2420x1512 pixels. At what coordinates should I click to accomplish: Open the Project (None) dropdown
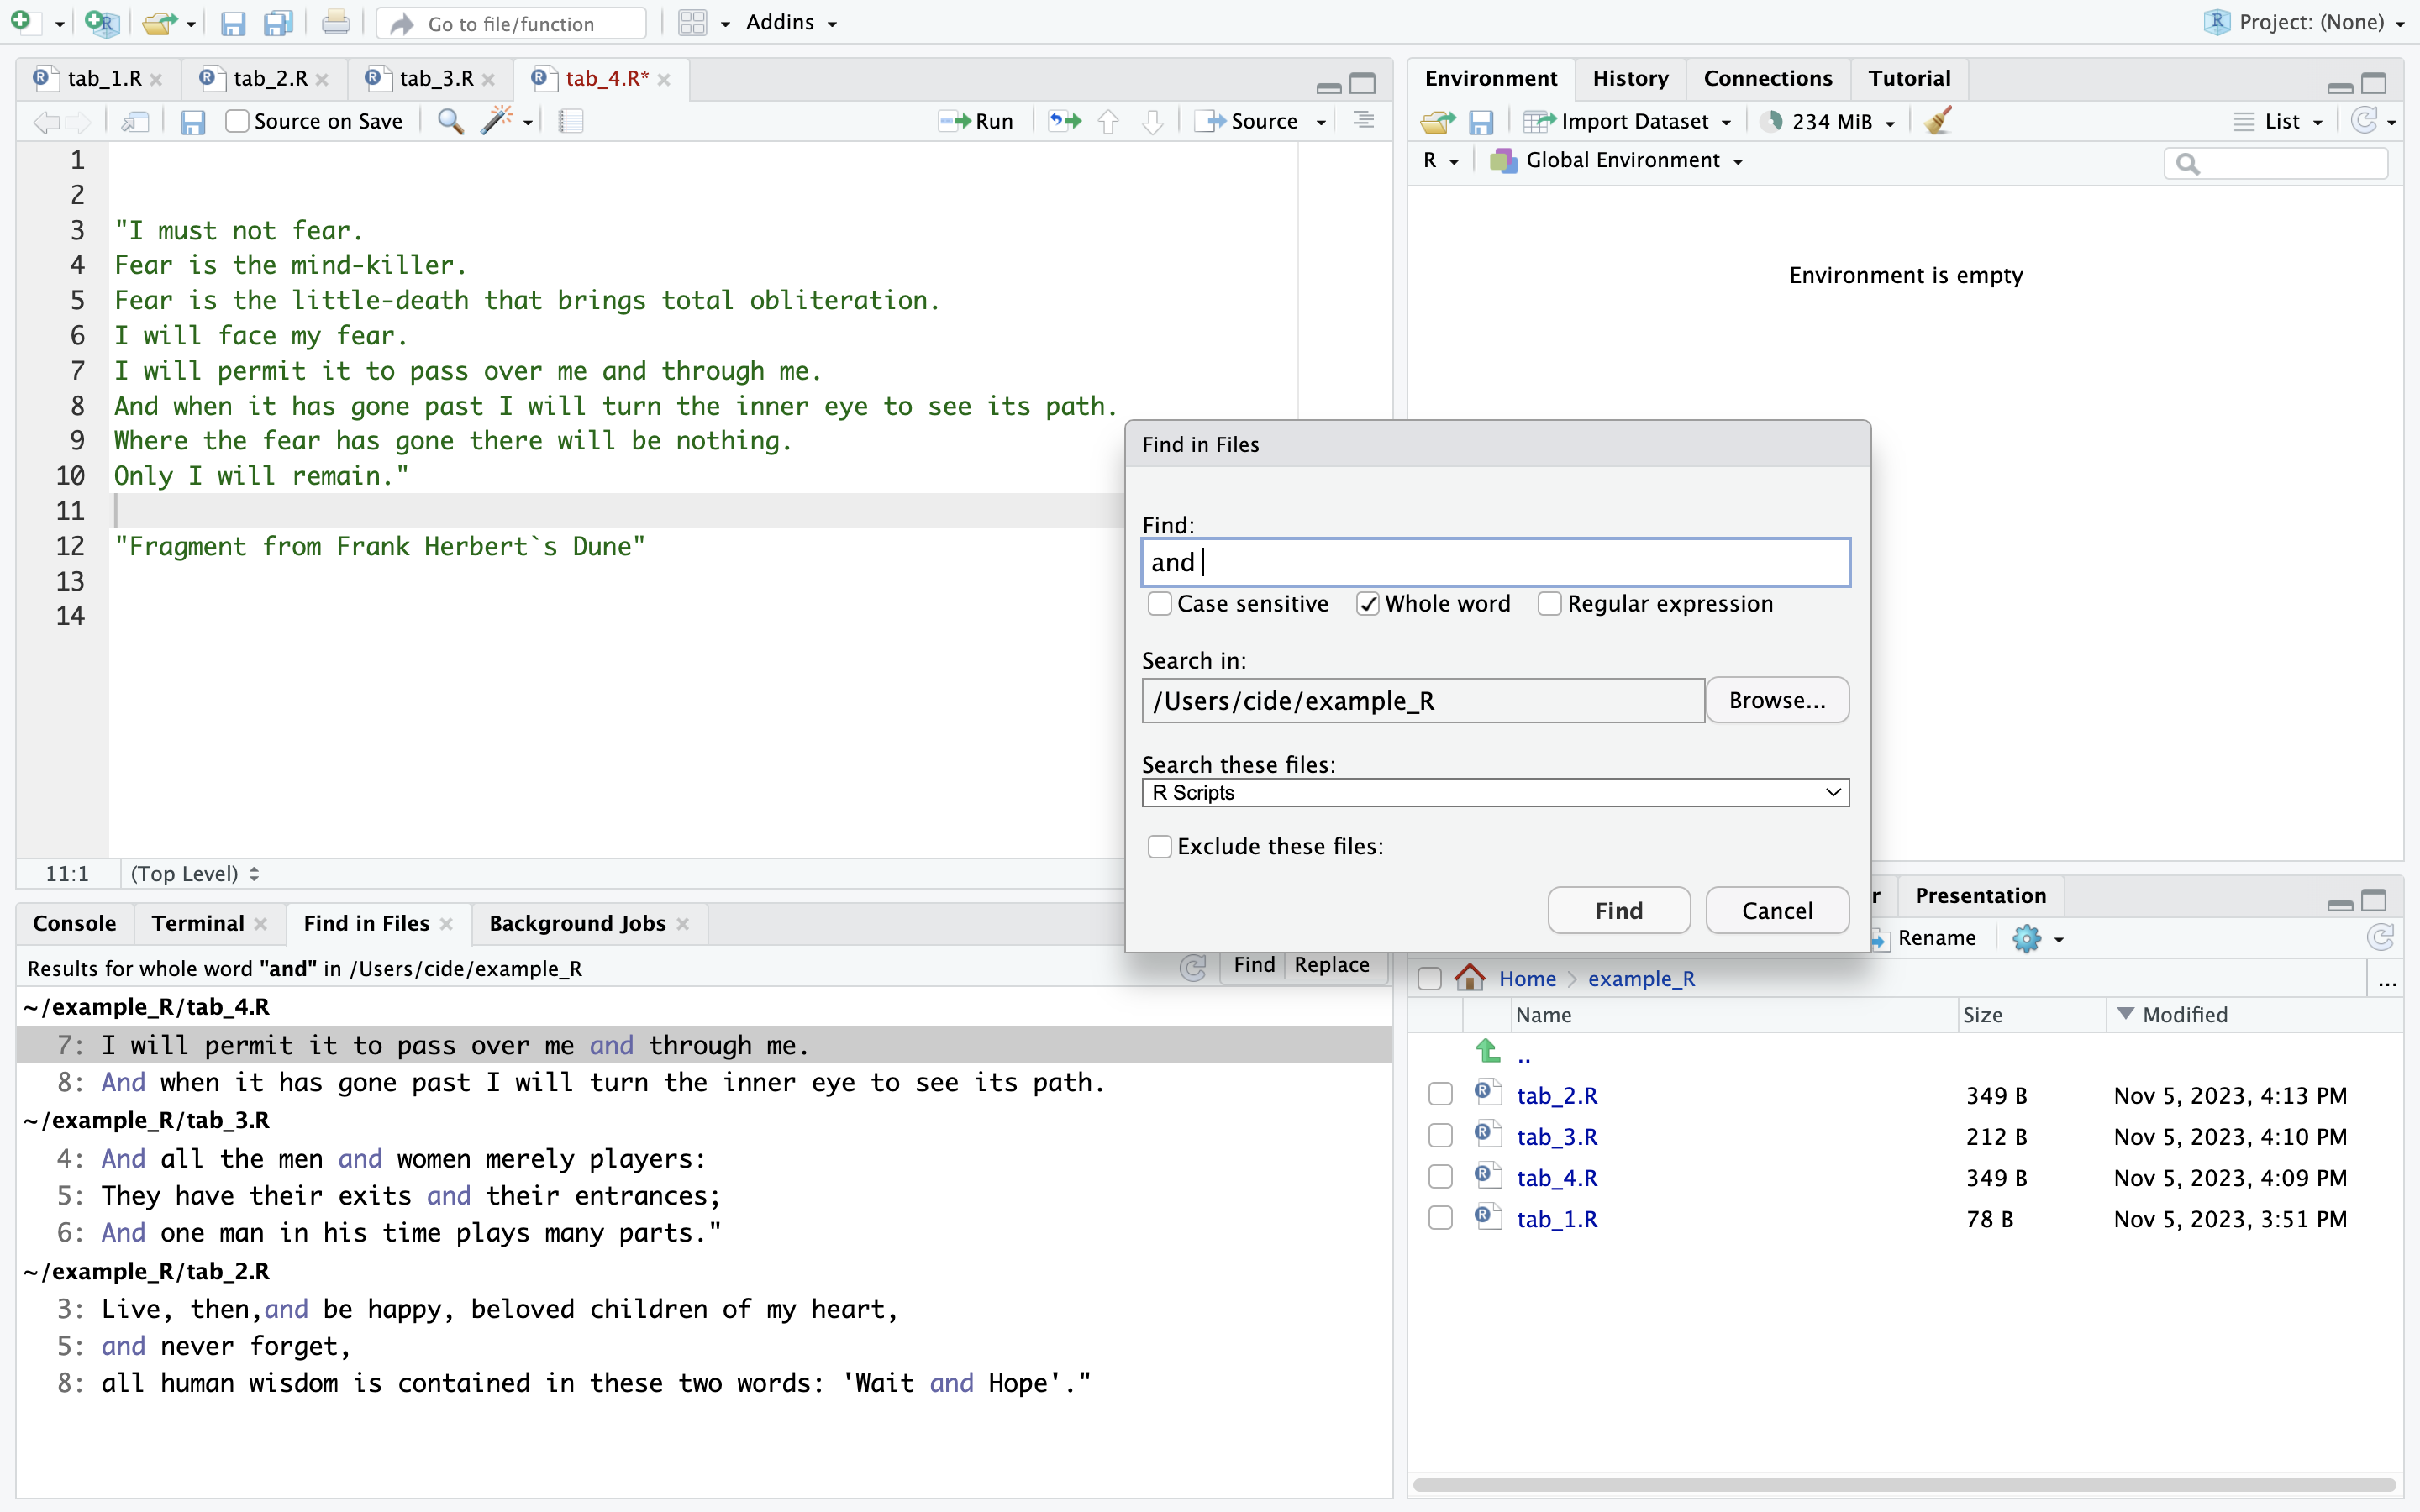pos(2305,22)
